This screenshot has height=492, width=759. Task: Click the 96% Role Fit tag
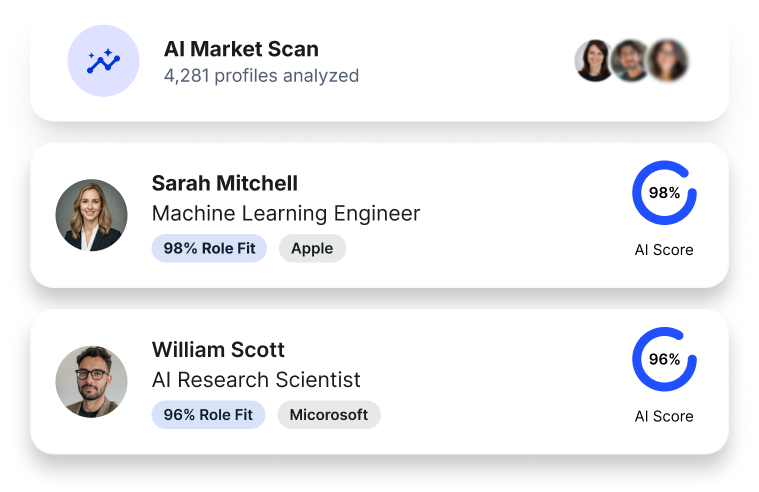pos(208,415)
